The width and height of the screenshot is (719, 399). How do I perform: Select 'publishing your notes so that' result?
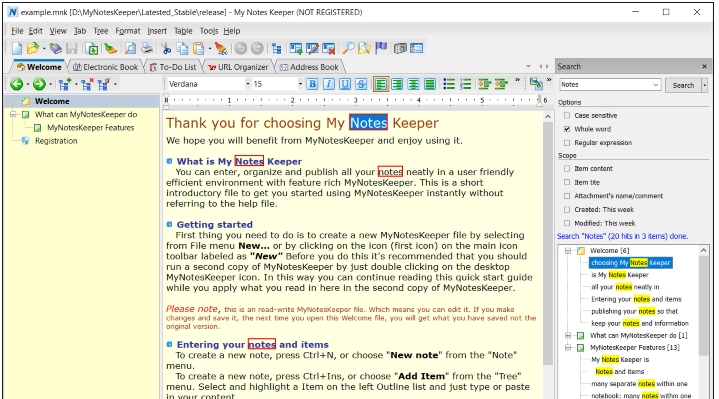pos(634,311)
